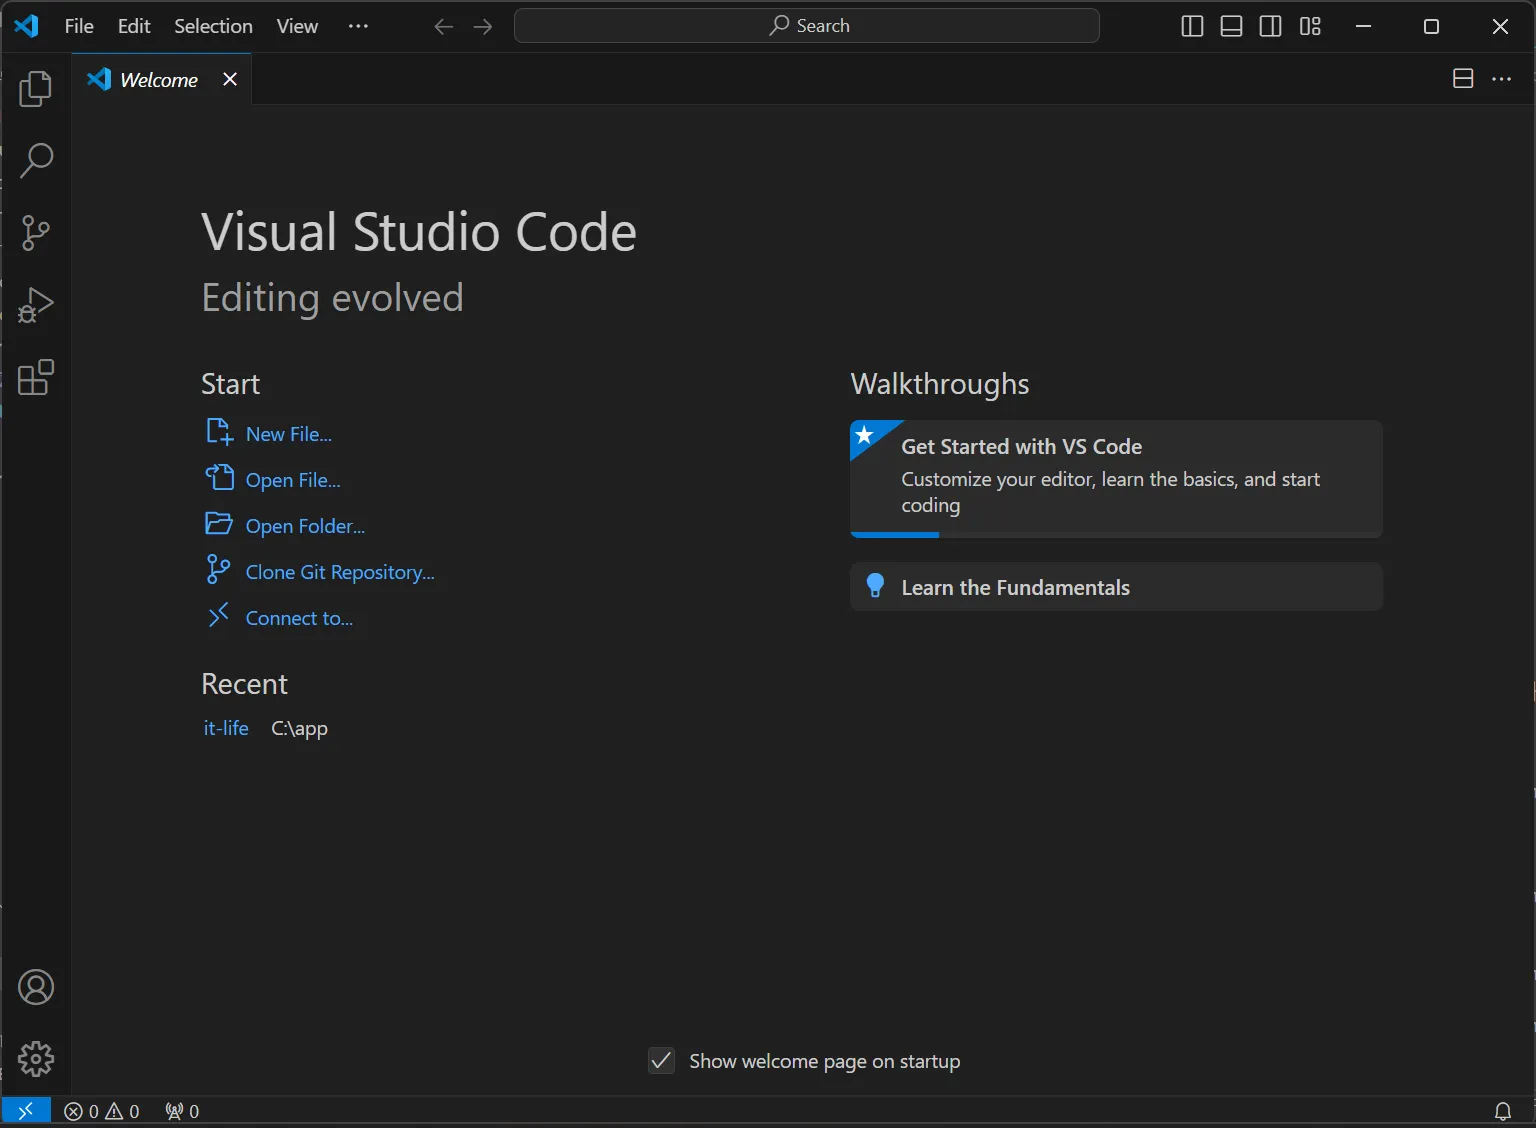Go forward with right arrow
Image resolution: width=1536 pixels, height=1128 pixels.
[x=483, y=27]
